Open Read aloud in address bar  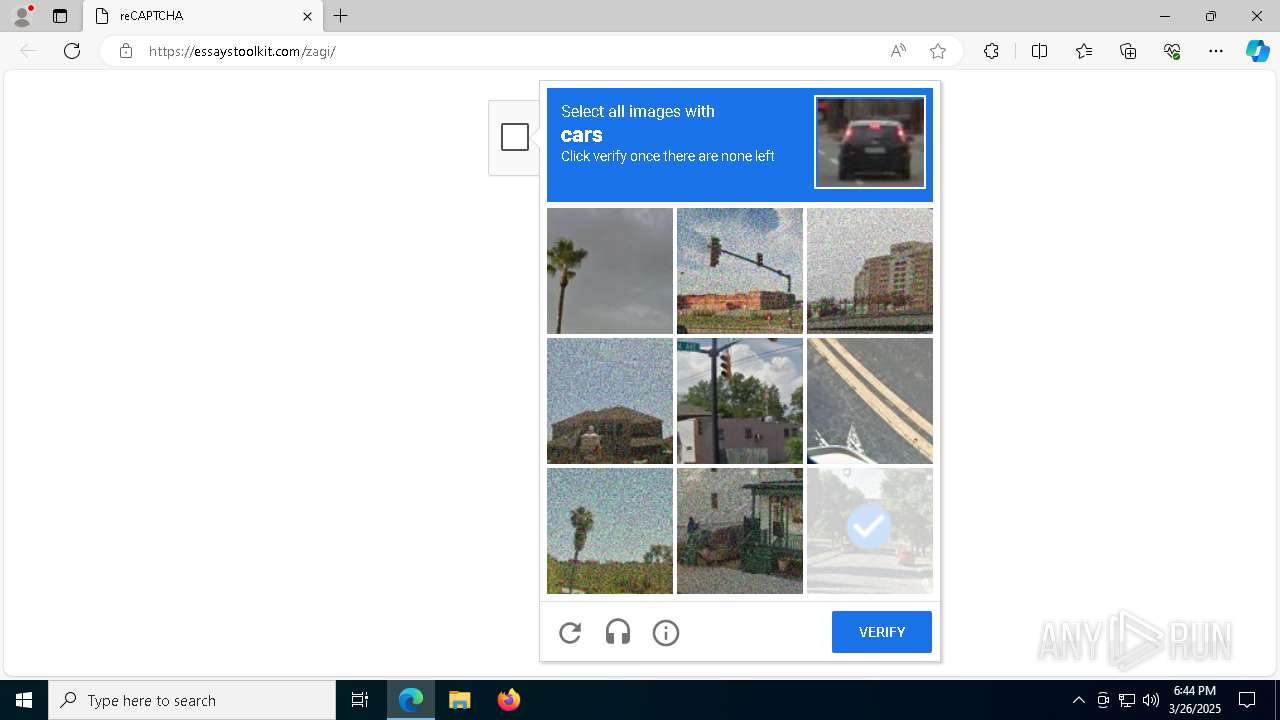pos(898,51)
